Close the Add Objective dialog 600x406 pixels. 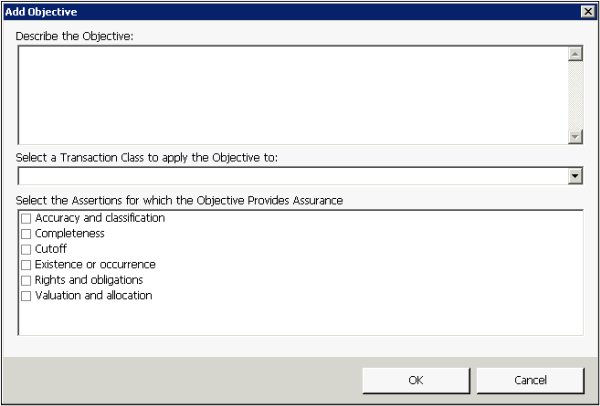click(587, 10)
